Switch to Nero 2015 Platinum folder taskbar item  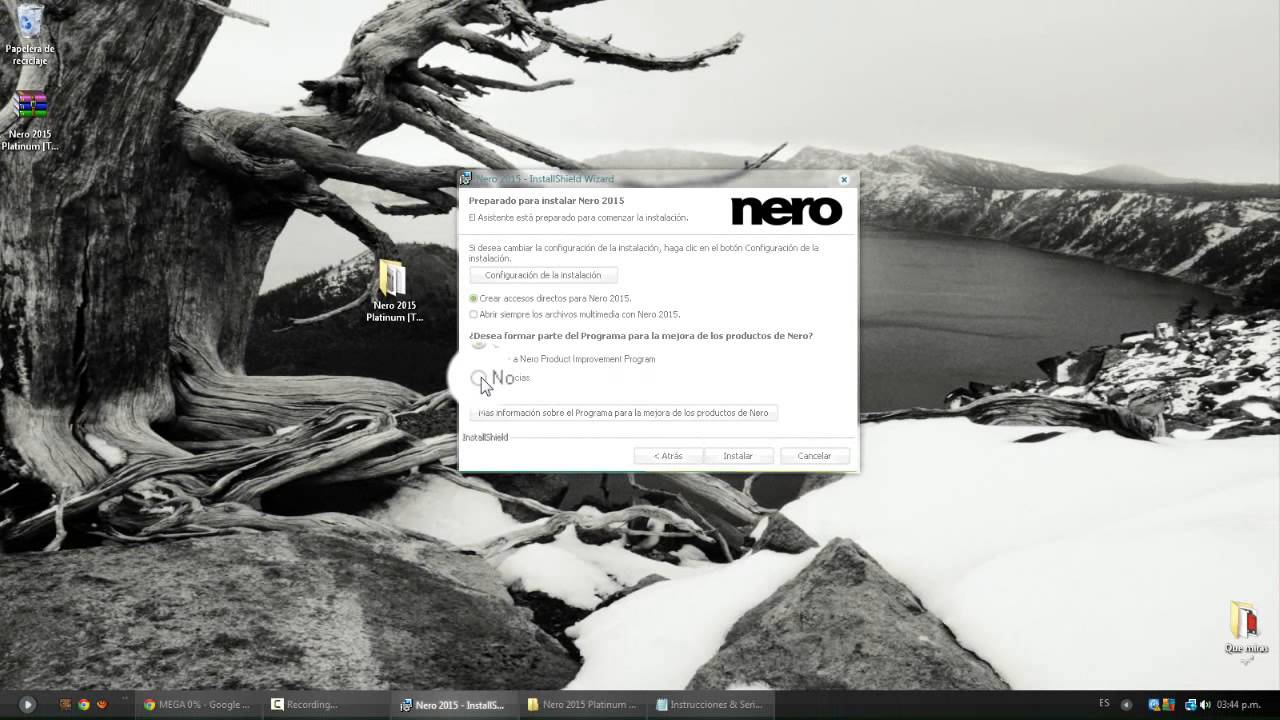pos(582,704)
